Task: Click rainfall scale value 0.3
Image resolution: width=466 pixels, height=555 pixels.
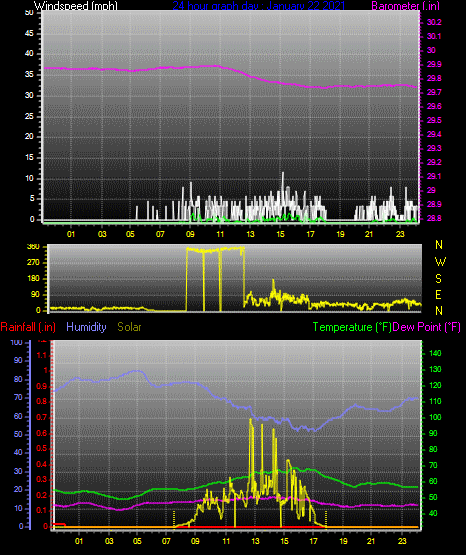Action: [x=42, y=480]
